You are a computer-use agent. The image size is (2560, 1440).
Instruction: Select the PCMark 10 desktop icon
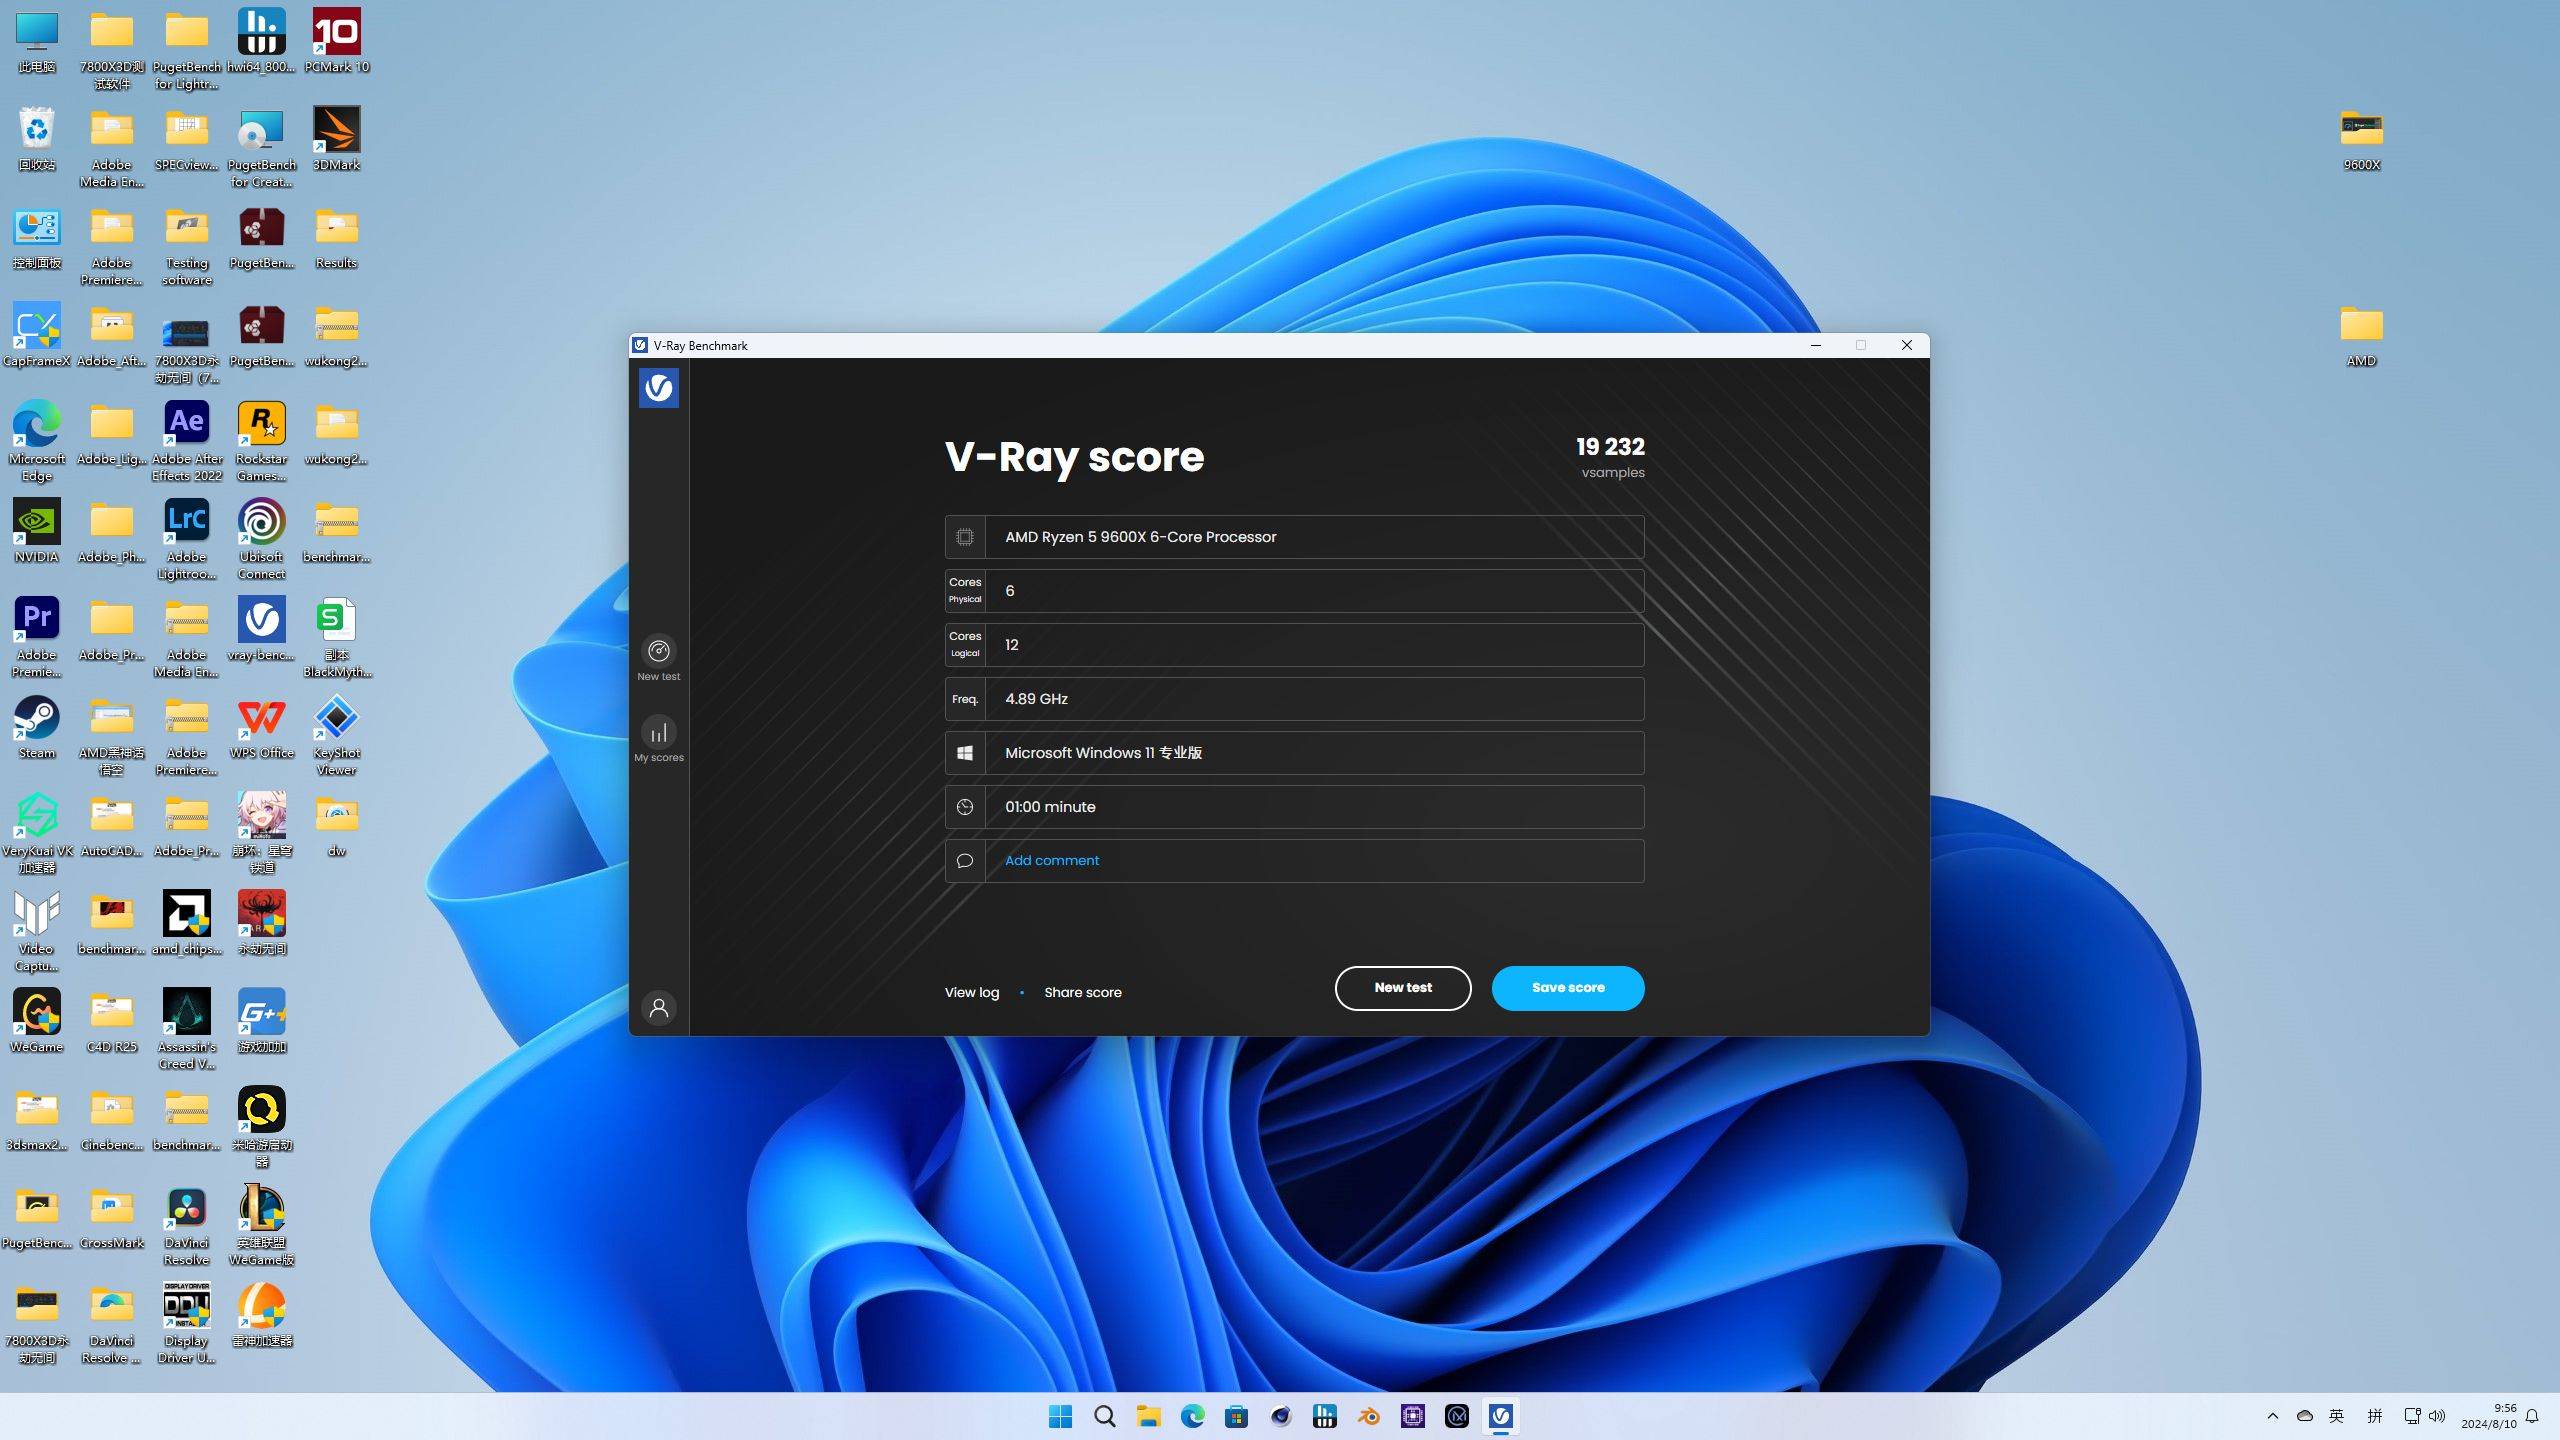[x=336, y=41]
